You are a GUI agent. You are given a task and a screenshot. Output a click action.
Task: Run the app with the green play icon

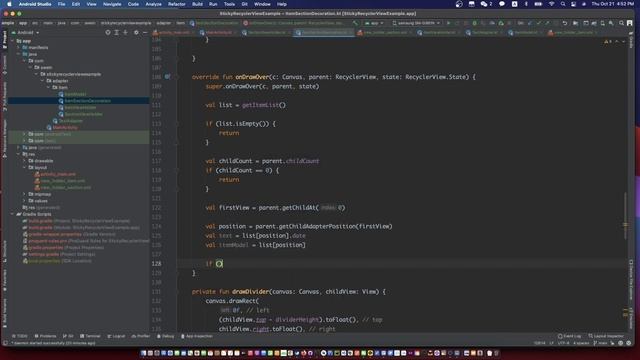[x=449, y=23]
